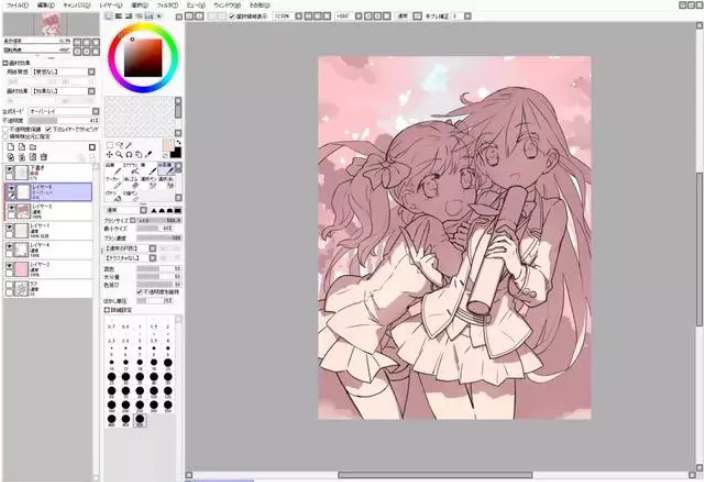Image resolution: width=704 pixels, height=482 pixels.
Task: Choose the 選択消し selection eraser
Action: click(165, 182)
